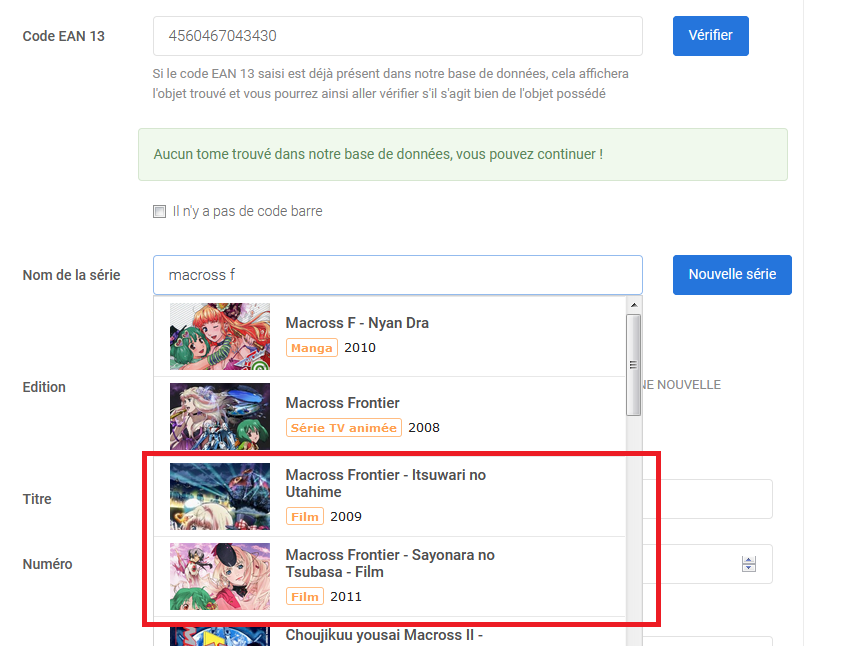Click the year 2008 on Macross Frontier

[x=424, y=427]
